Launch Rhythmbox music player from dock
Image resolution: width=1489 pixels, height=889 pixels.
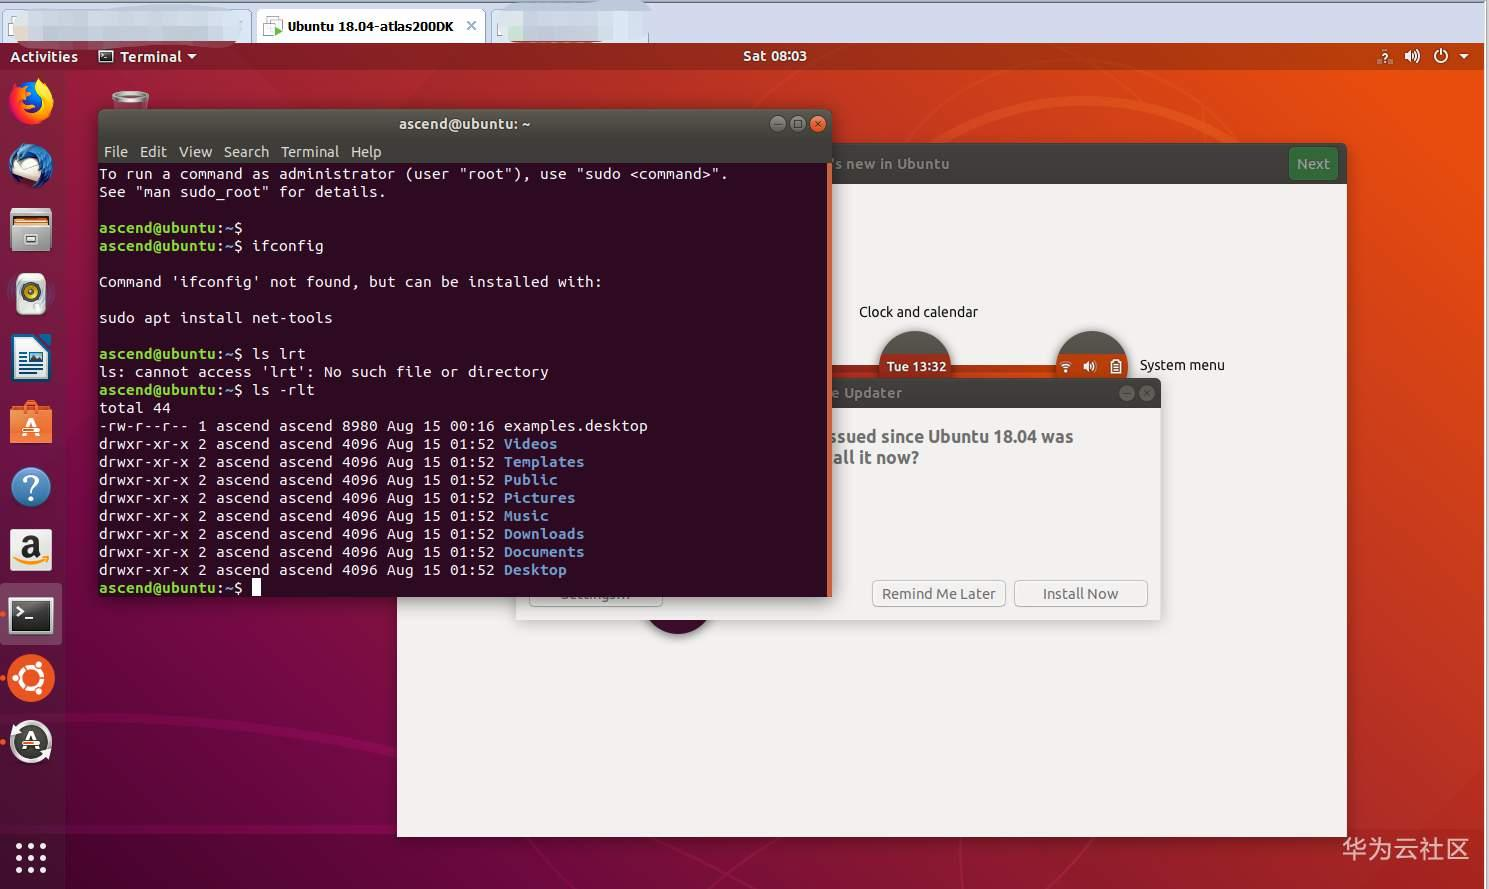click(x=31, y=294)
